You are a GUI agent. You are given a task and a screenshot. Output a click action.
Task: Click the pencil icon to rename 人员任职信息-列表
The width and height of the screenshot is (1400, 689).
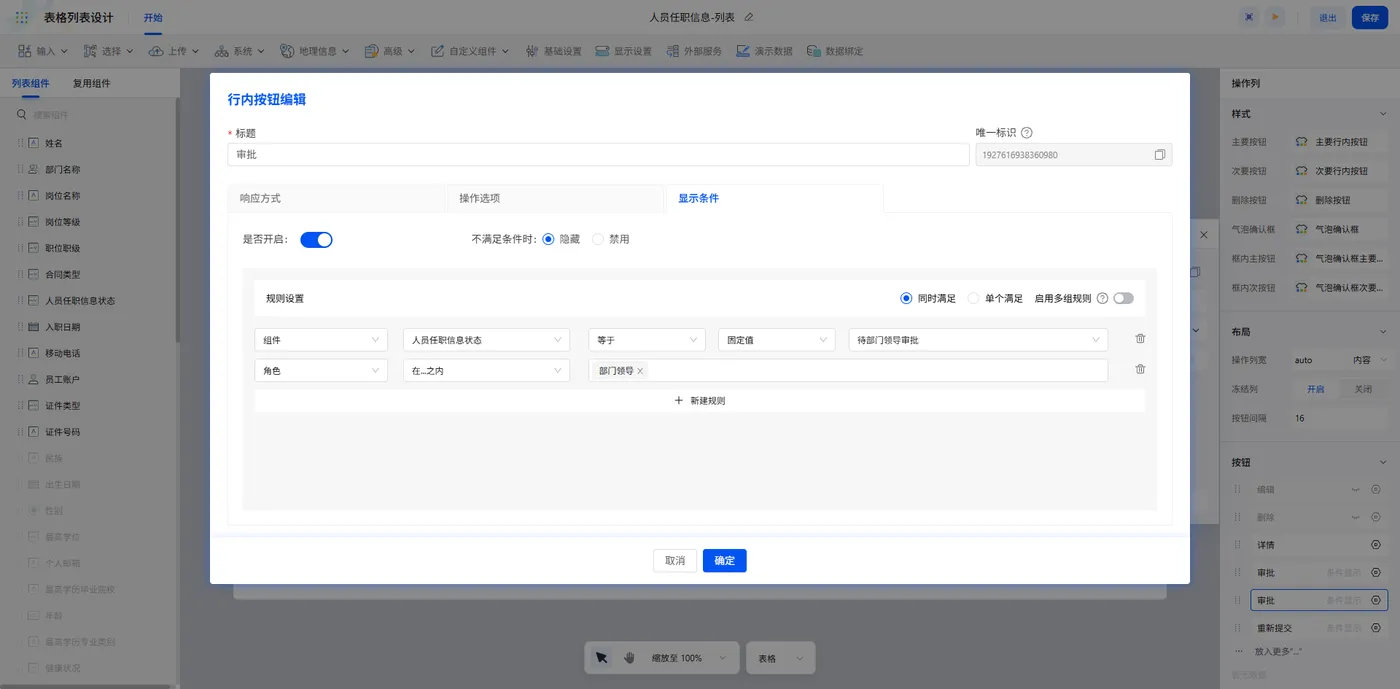click(749, 17)
